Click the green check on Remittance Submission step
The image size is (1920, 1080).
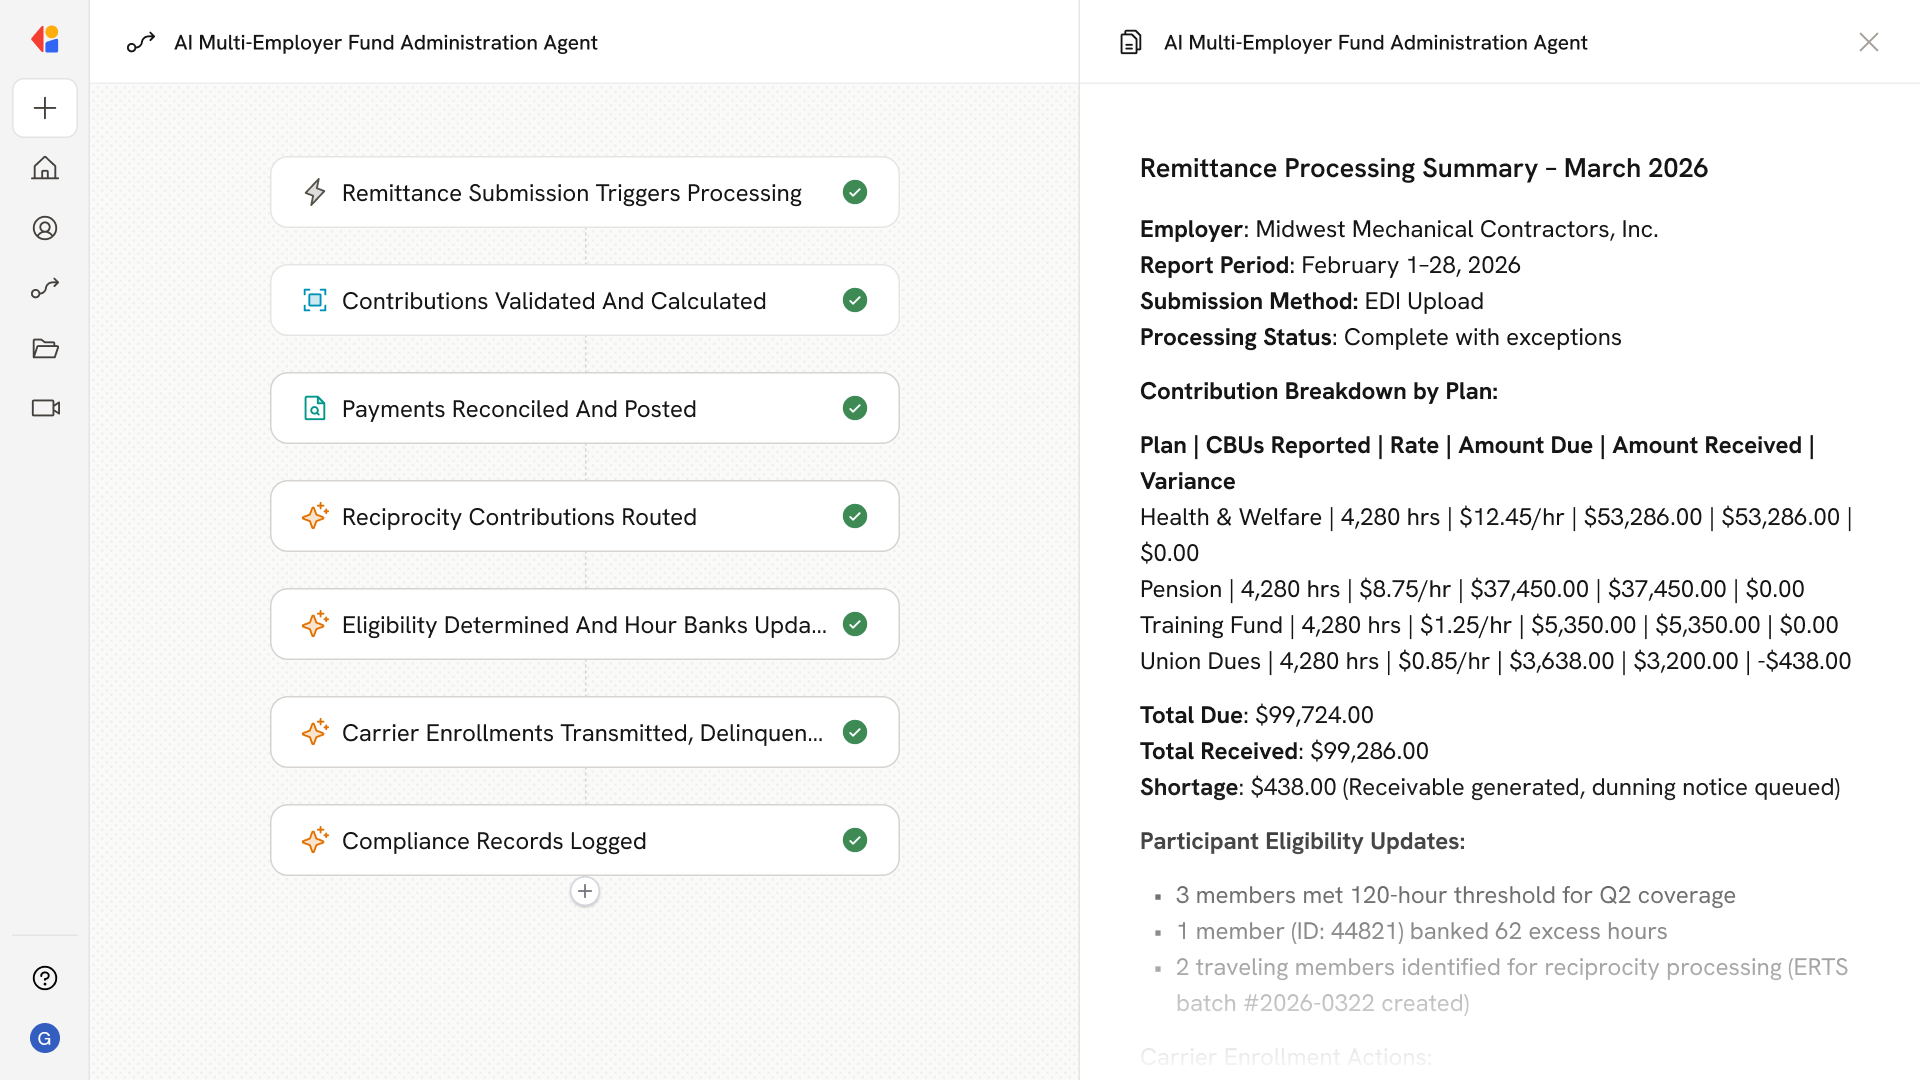[x=854, y=192]
